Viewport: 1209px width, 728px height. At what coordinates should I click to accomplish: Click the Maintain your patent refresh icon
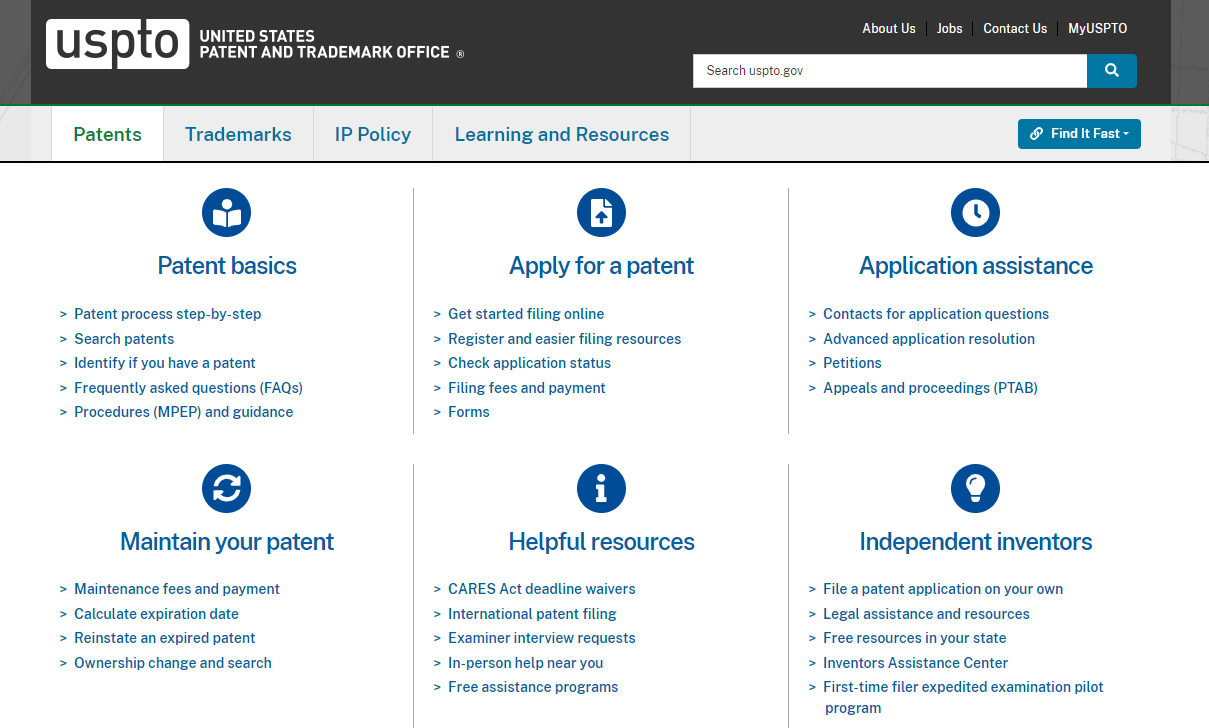(x=227, y=489)
